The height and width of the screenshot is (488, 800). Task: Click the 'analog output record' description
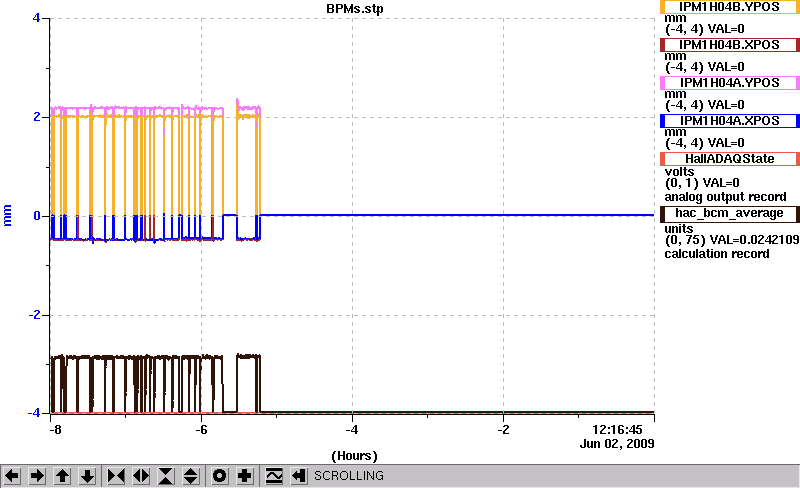[x=725, y=197]
